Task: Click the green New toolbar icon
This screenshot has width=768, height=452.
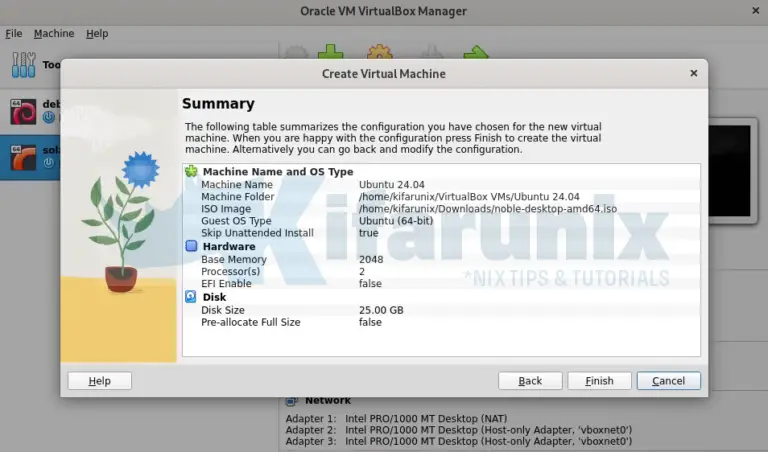Action: click(x=331, y=52)
